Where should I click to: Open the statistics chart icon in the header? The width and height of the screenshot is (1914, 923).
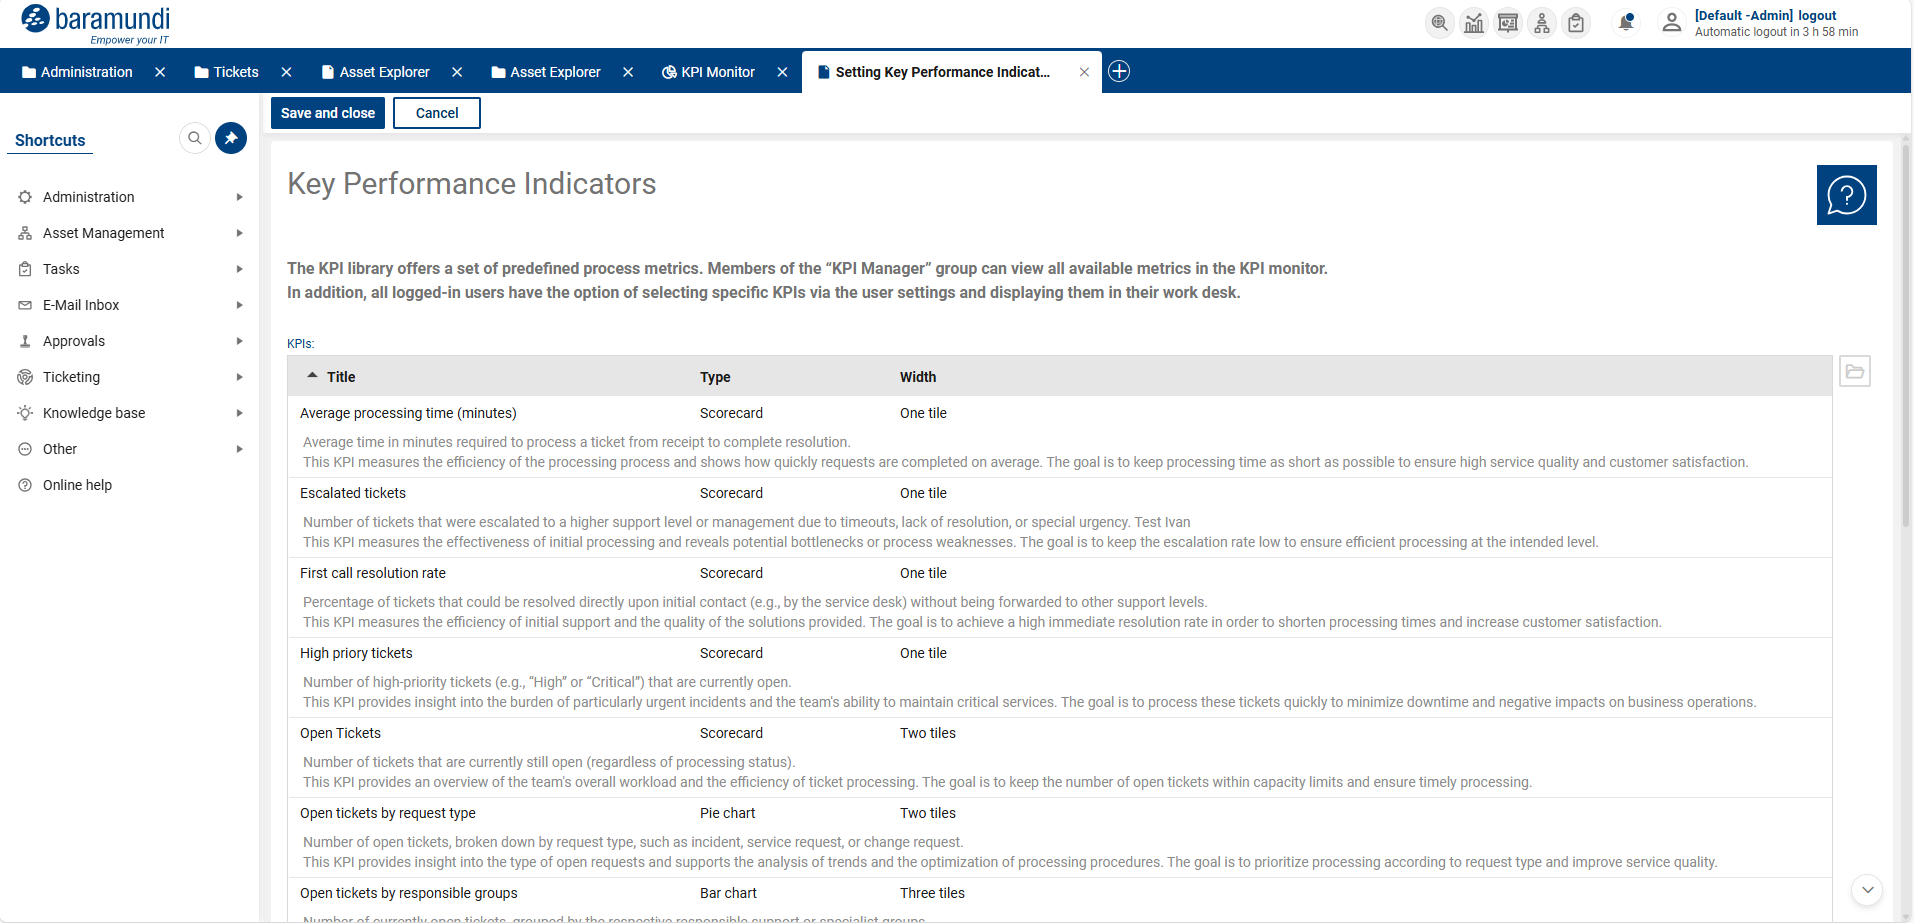point(1474,23)
